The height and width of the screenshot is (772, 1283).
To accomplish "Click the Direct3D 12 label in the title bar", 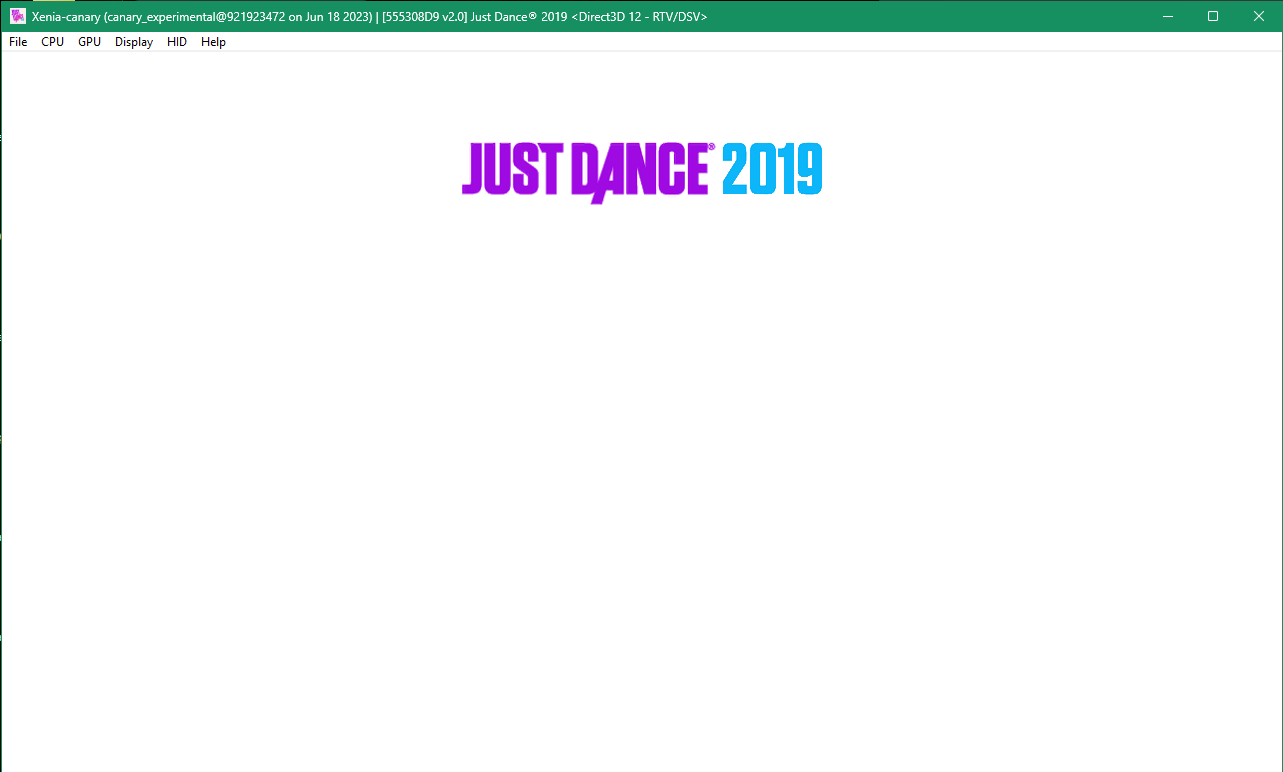I will pos(611,16).
